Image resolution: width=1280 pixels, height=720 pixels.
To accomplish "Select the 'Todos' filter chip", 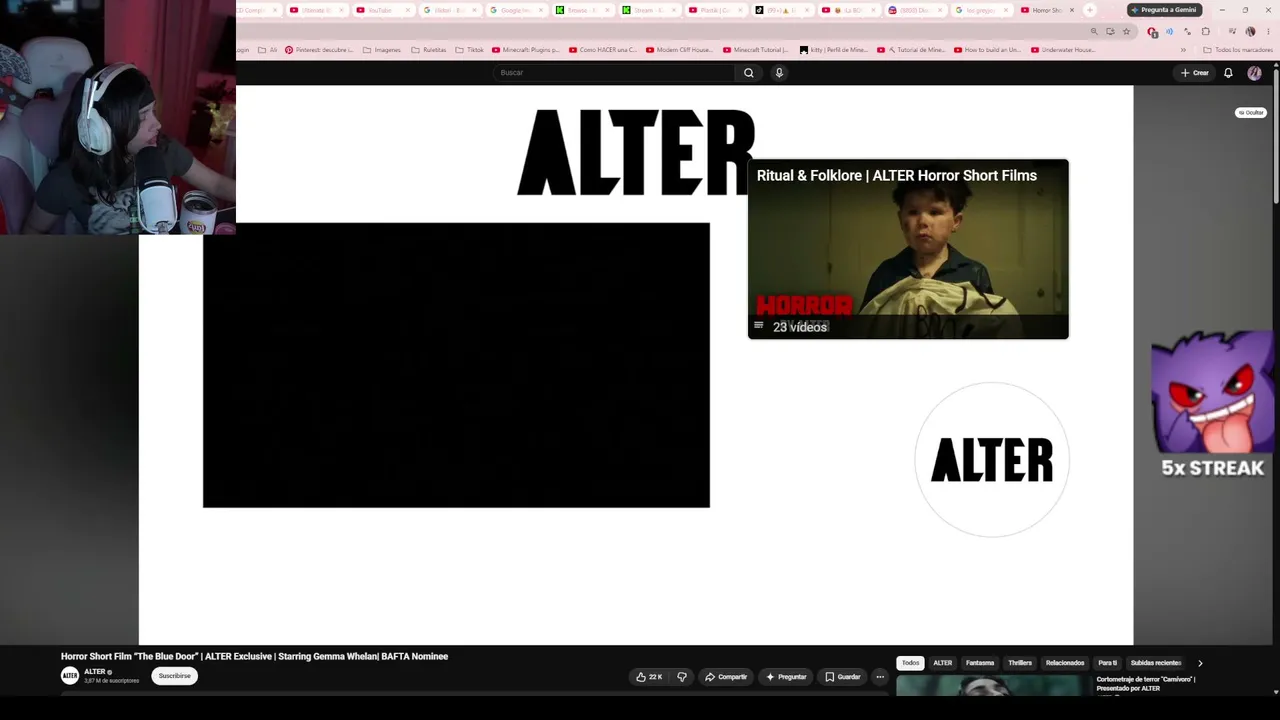I will pyautogui.click(x=910, y=663).
